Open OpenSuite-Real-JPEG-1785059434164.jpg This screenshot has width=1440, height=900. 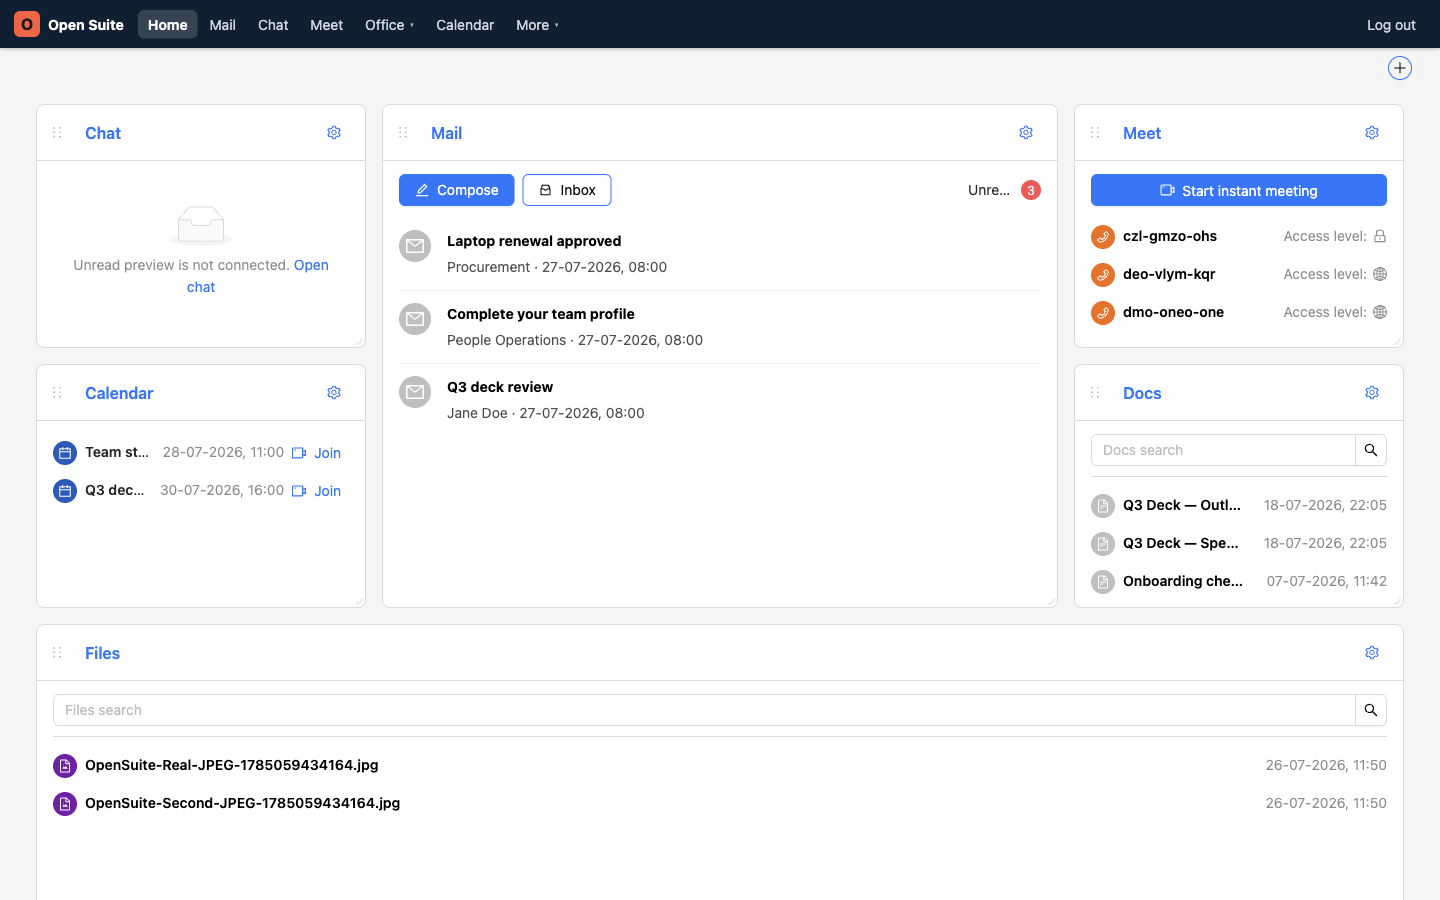(x=232, y=765)
